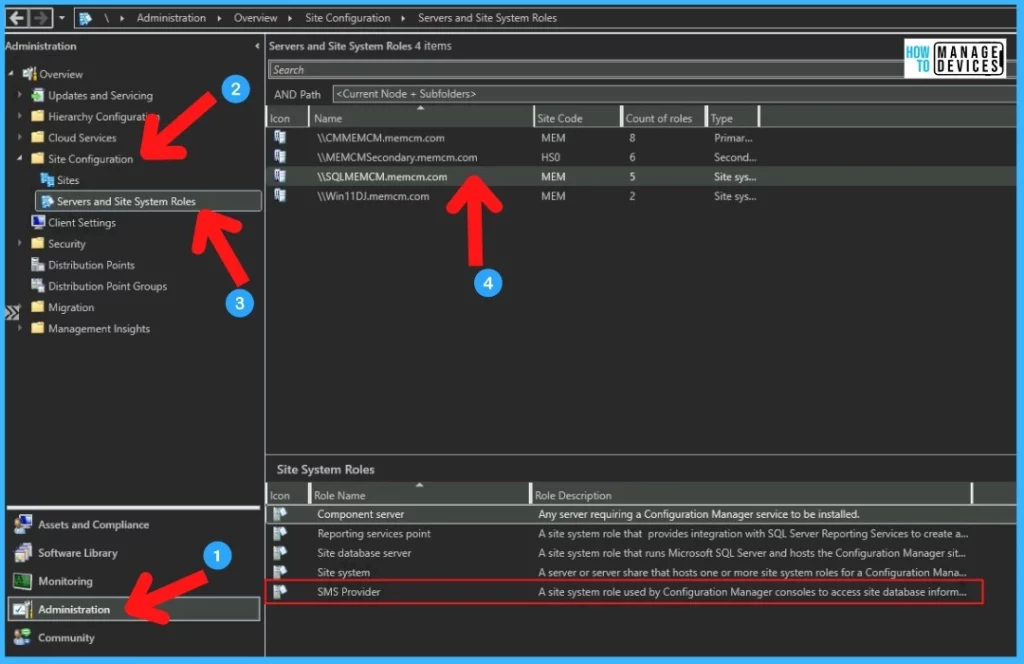The height and width of the screenshot is (664, 1024).
Task: Click the back navigation arrow
Action: (x=18, y=18)
